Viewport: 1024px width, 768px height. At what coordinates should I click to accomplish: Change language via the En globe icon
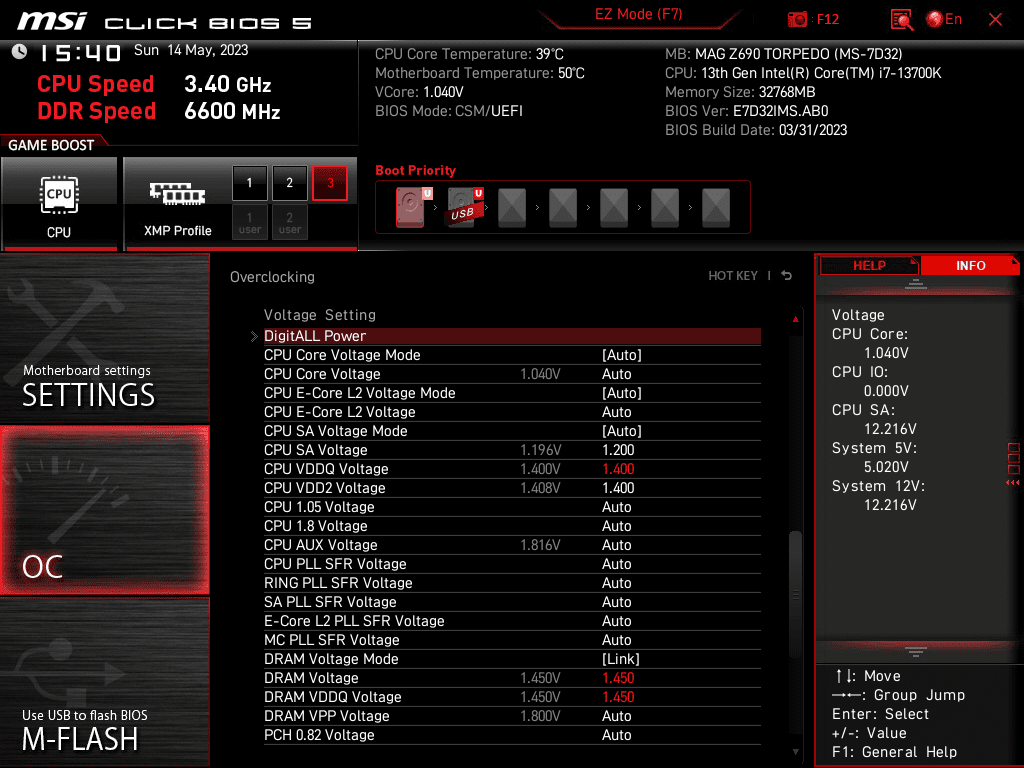(944, 19)
